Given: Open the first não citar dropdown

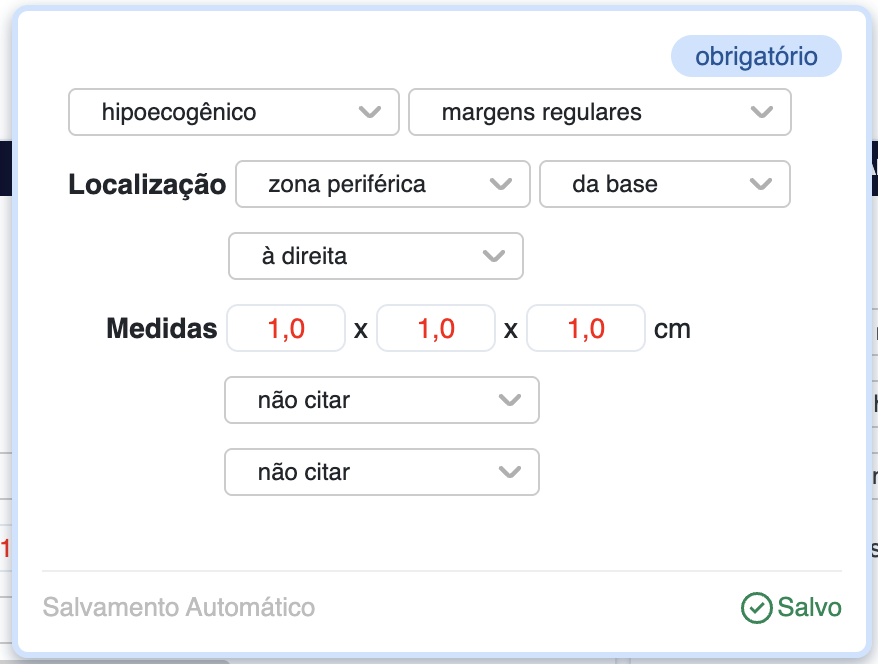Looking at the screenshot, I should click(x=381, y=400).
